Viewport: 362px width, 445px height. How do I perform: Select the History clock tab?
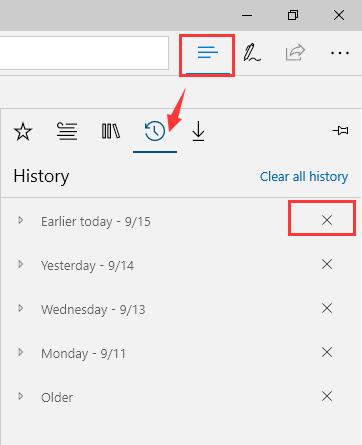tap(155, 131)
